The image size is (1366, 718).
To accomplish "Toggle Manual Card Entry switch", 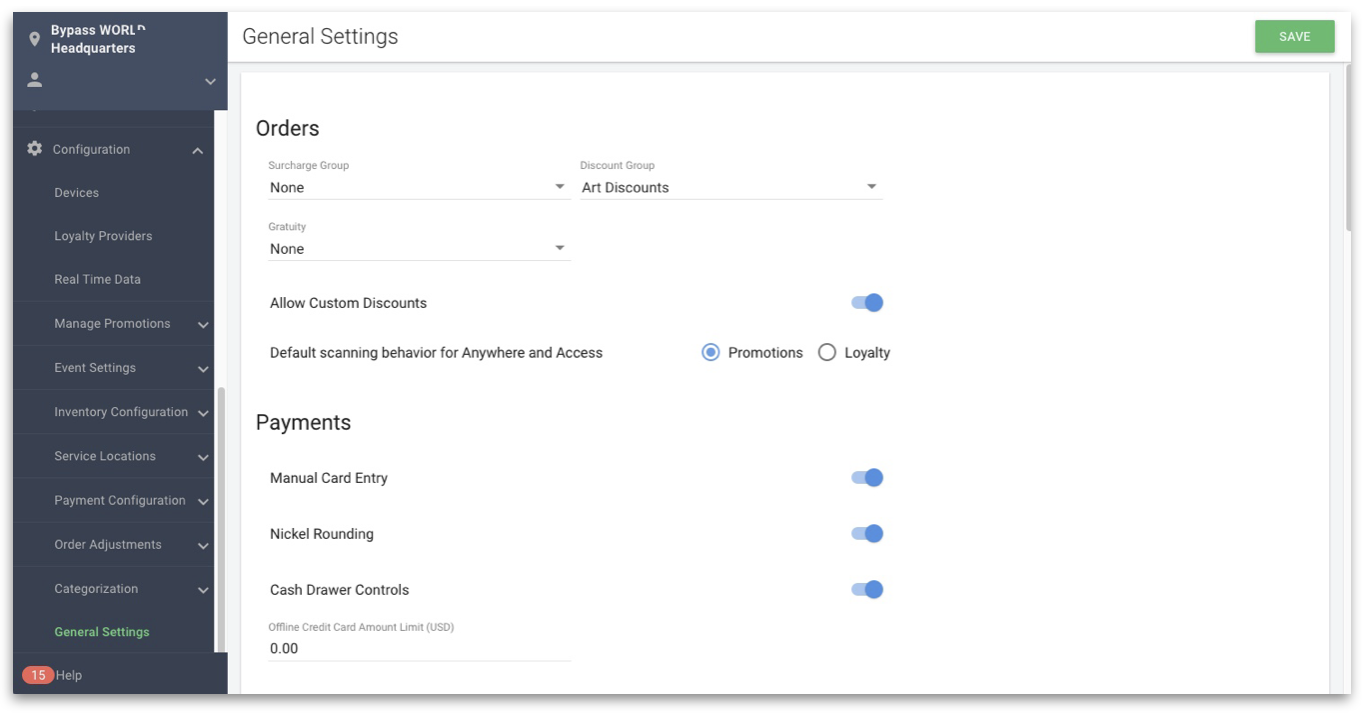I will tap(867, 477).
